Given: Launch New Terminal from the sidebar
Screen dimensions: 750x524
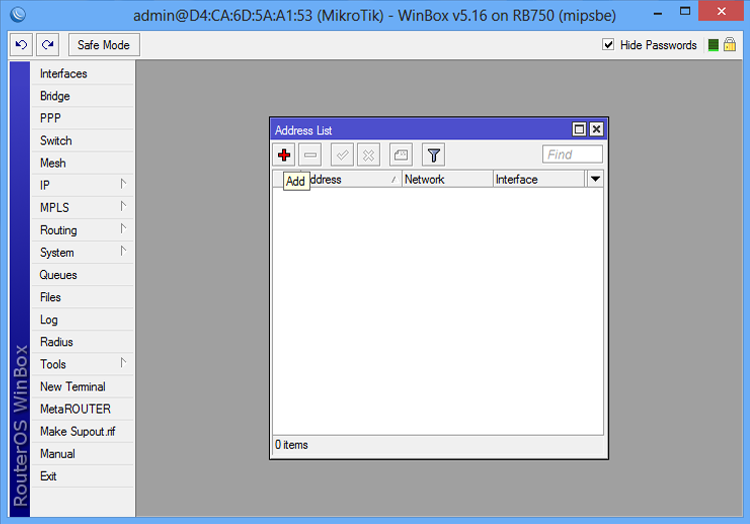Looking at the screenshot, I should pyautogui.click(x=82, y=387).
